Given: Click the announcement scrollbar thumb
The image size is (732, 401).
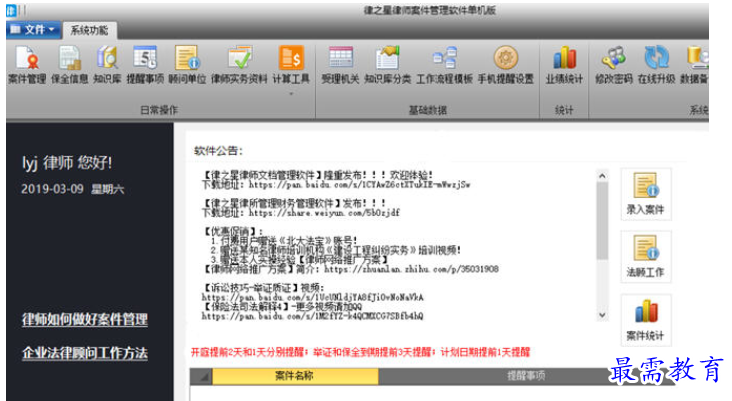Looking at the screenshot, I should (x=602, y=220).
